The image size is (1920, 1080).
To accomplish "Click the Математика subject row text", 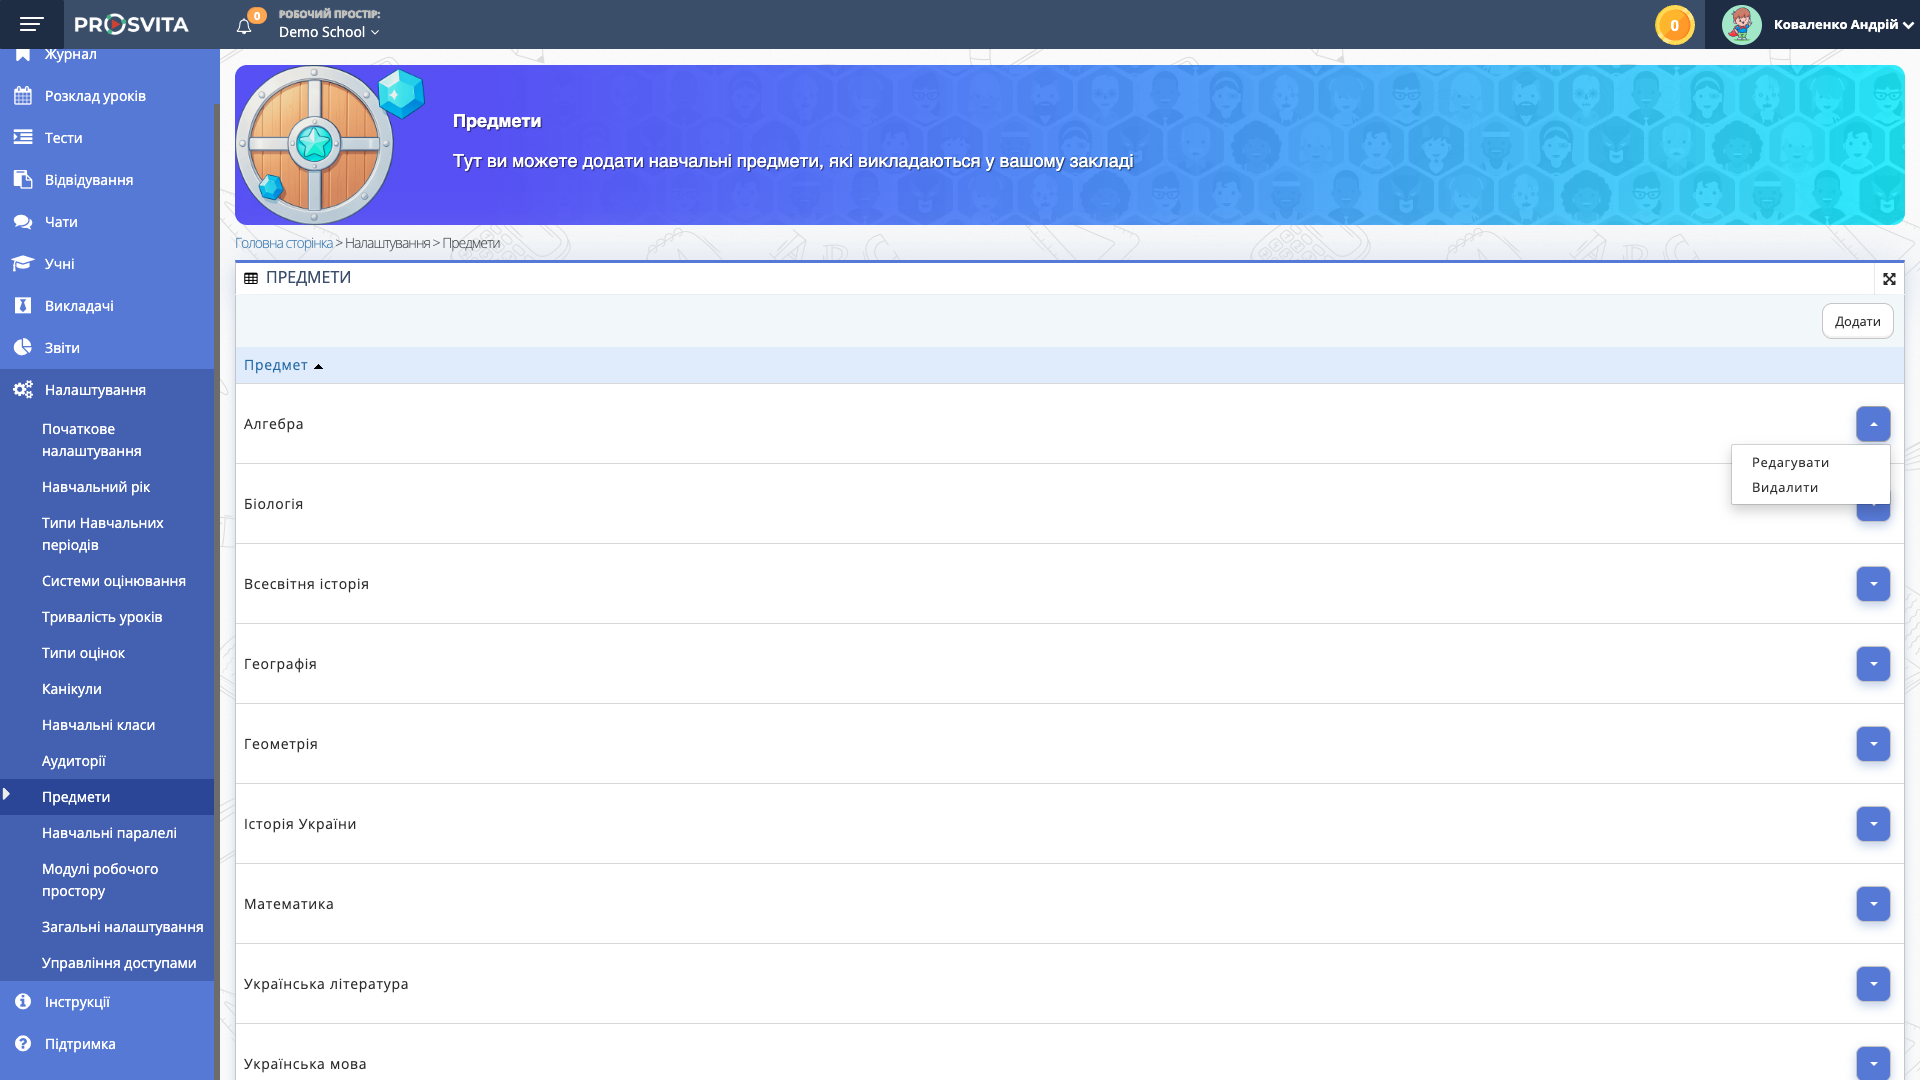I will pyautogui.click(x=289, y=904).
